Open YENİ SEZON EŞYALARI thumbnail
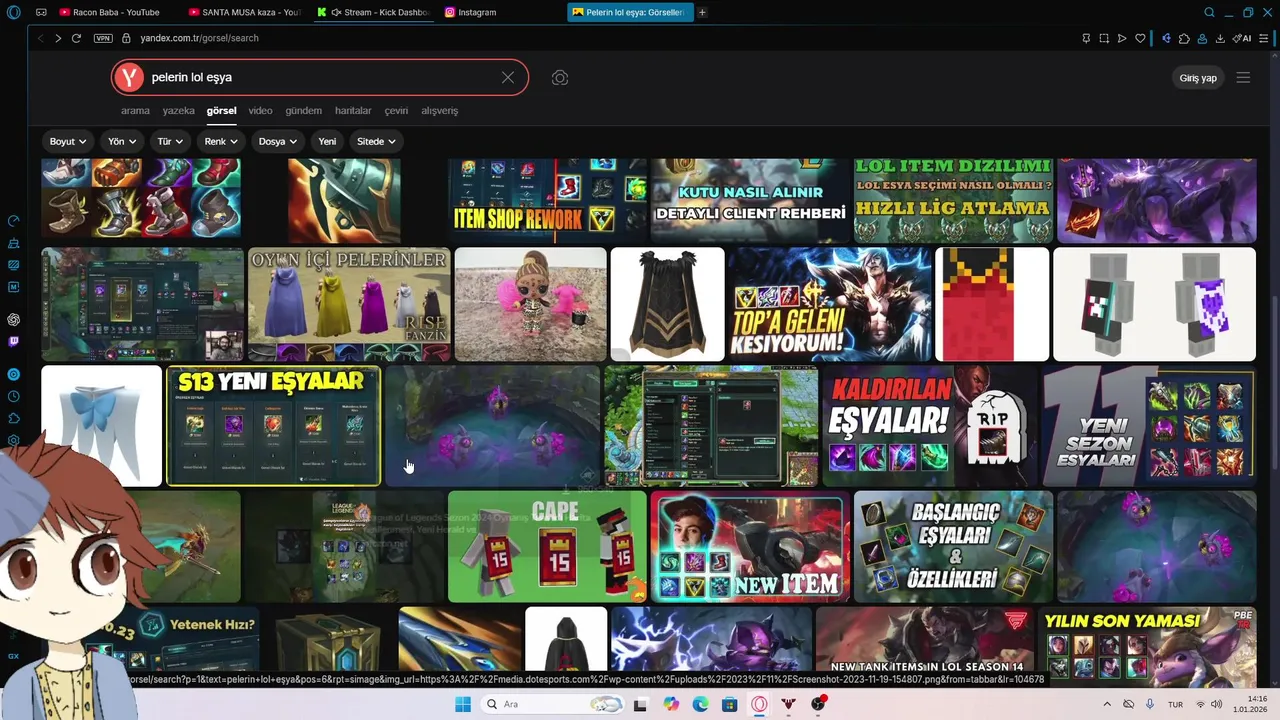Viewport: 1280px width, 720px height. [x=1148, y=426]
